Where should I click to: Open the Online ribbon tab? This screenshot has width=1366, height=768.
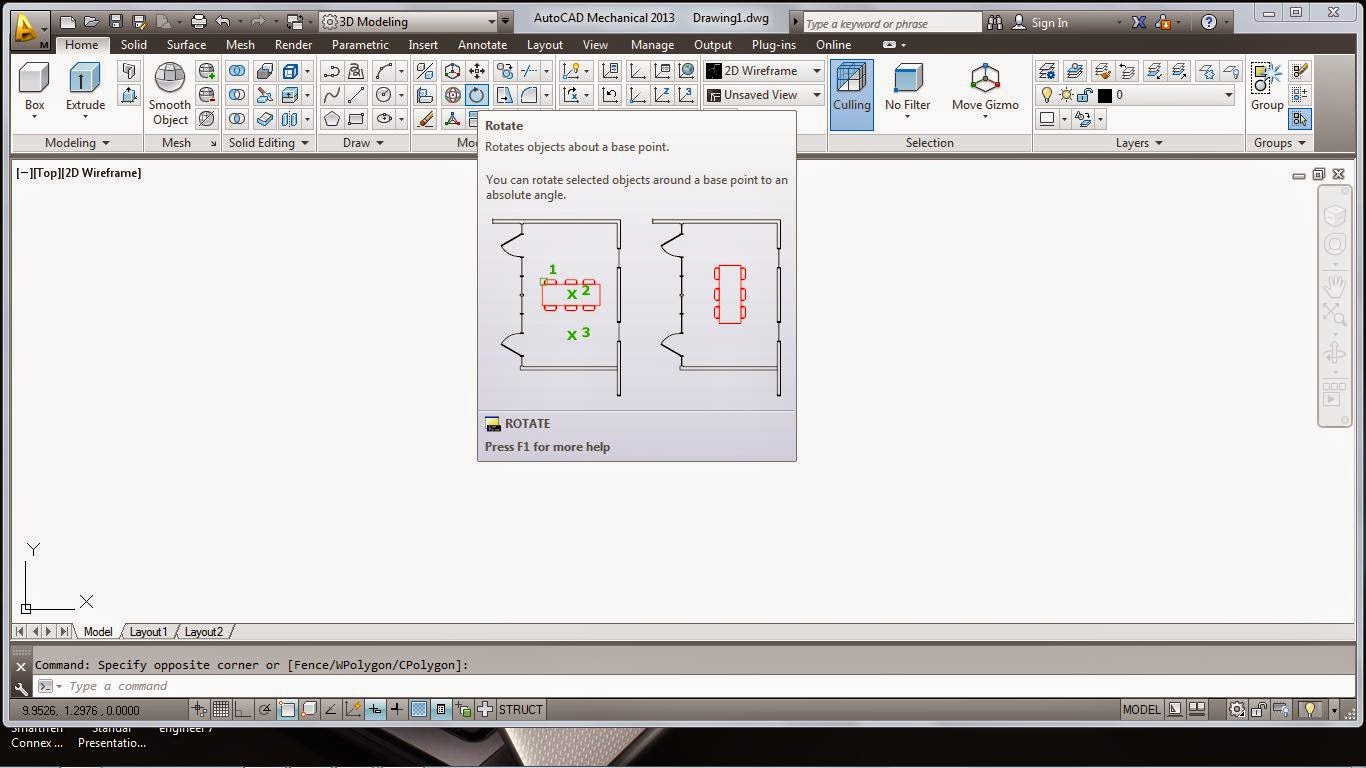click(833, 45)
